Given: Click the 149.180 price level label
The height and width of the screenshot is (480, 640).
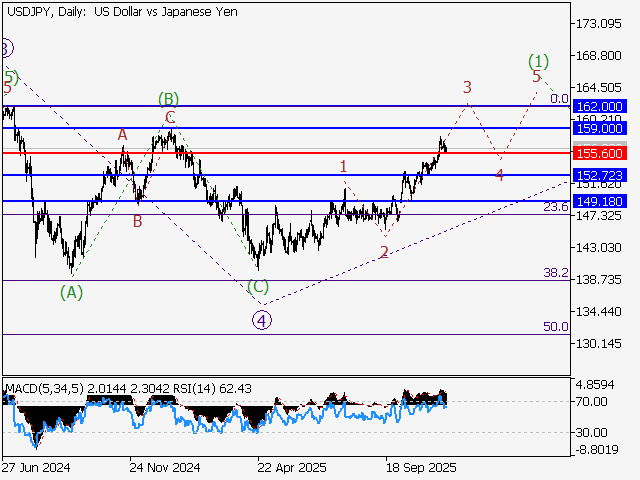Looking at the screenshot, I should pos(599,201).
